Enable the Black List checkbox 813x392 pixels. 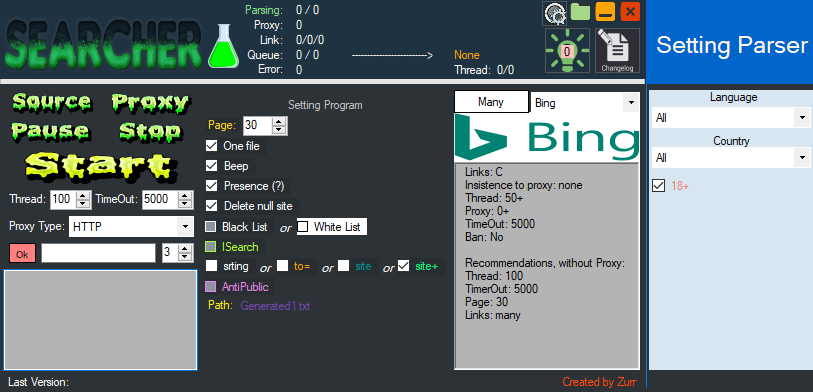(x=211, y=227)
